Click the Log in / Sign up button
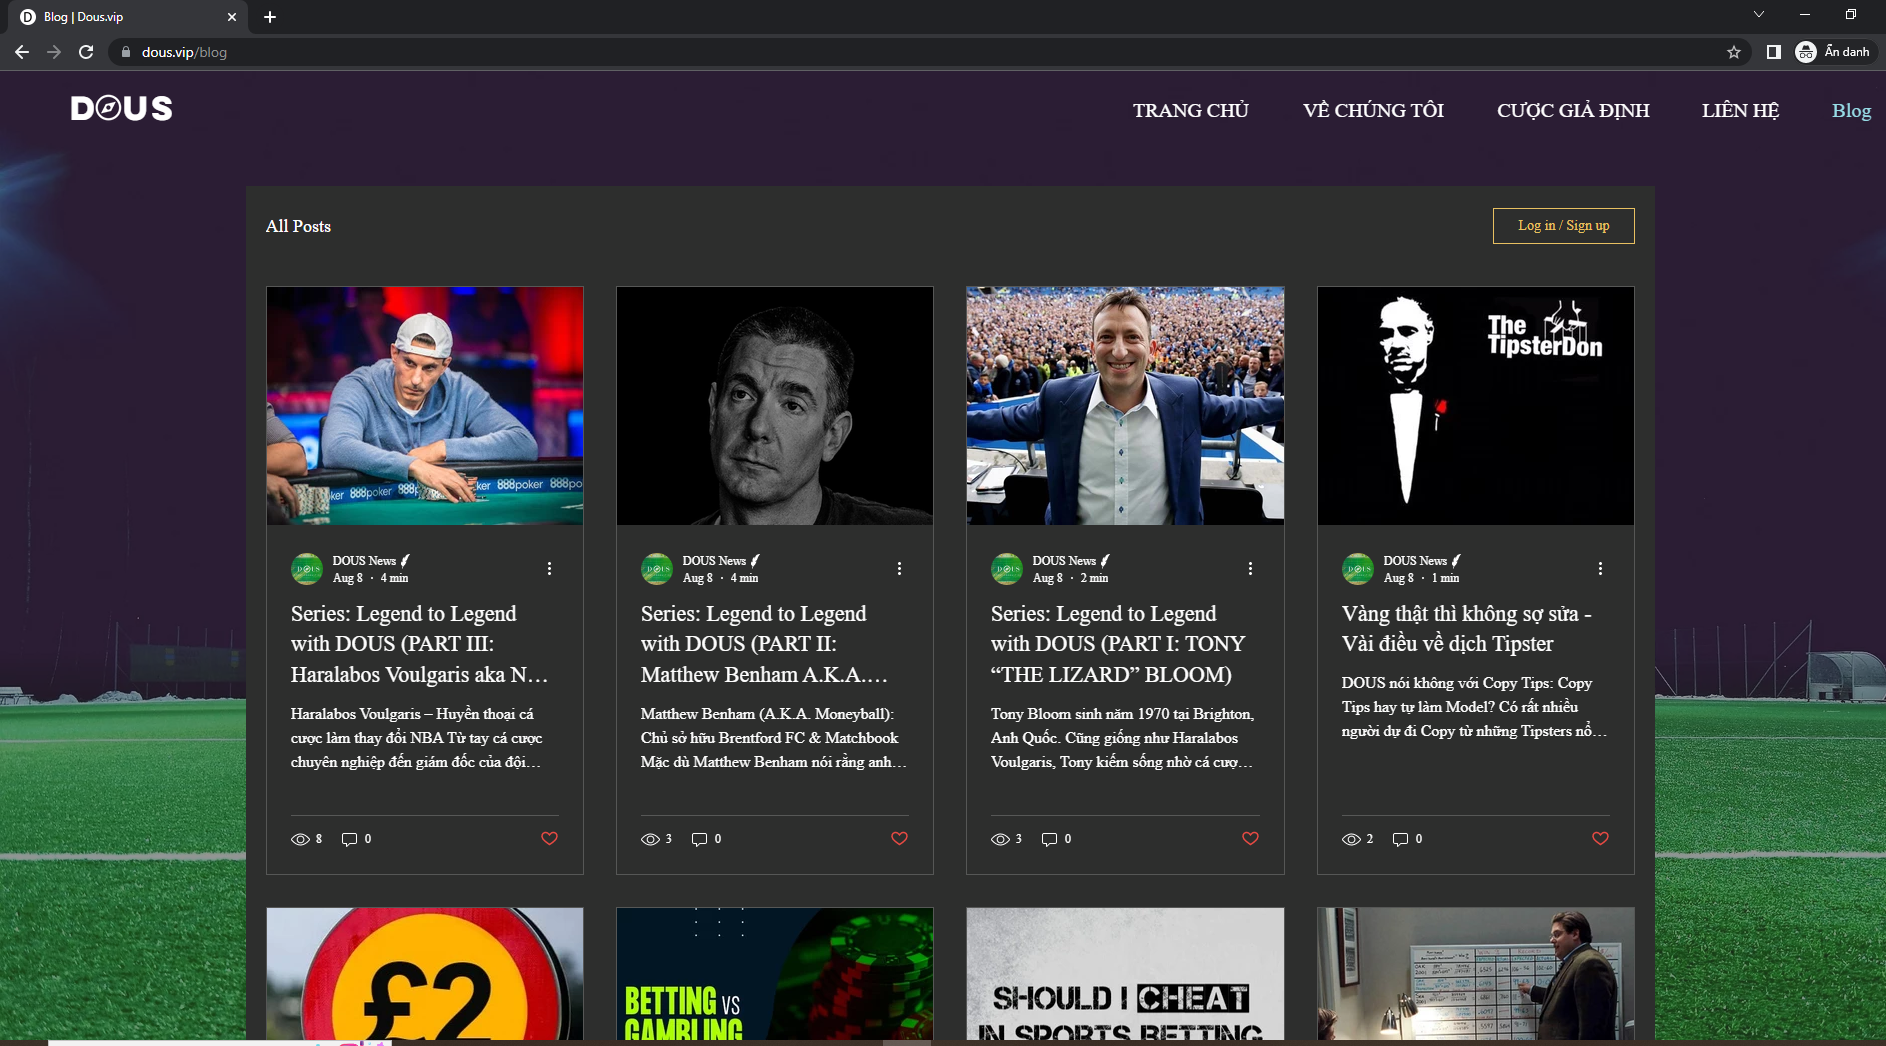Viewport: 1886px width, 1046px height. click(1563, 226)
